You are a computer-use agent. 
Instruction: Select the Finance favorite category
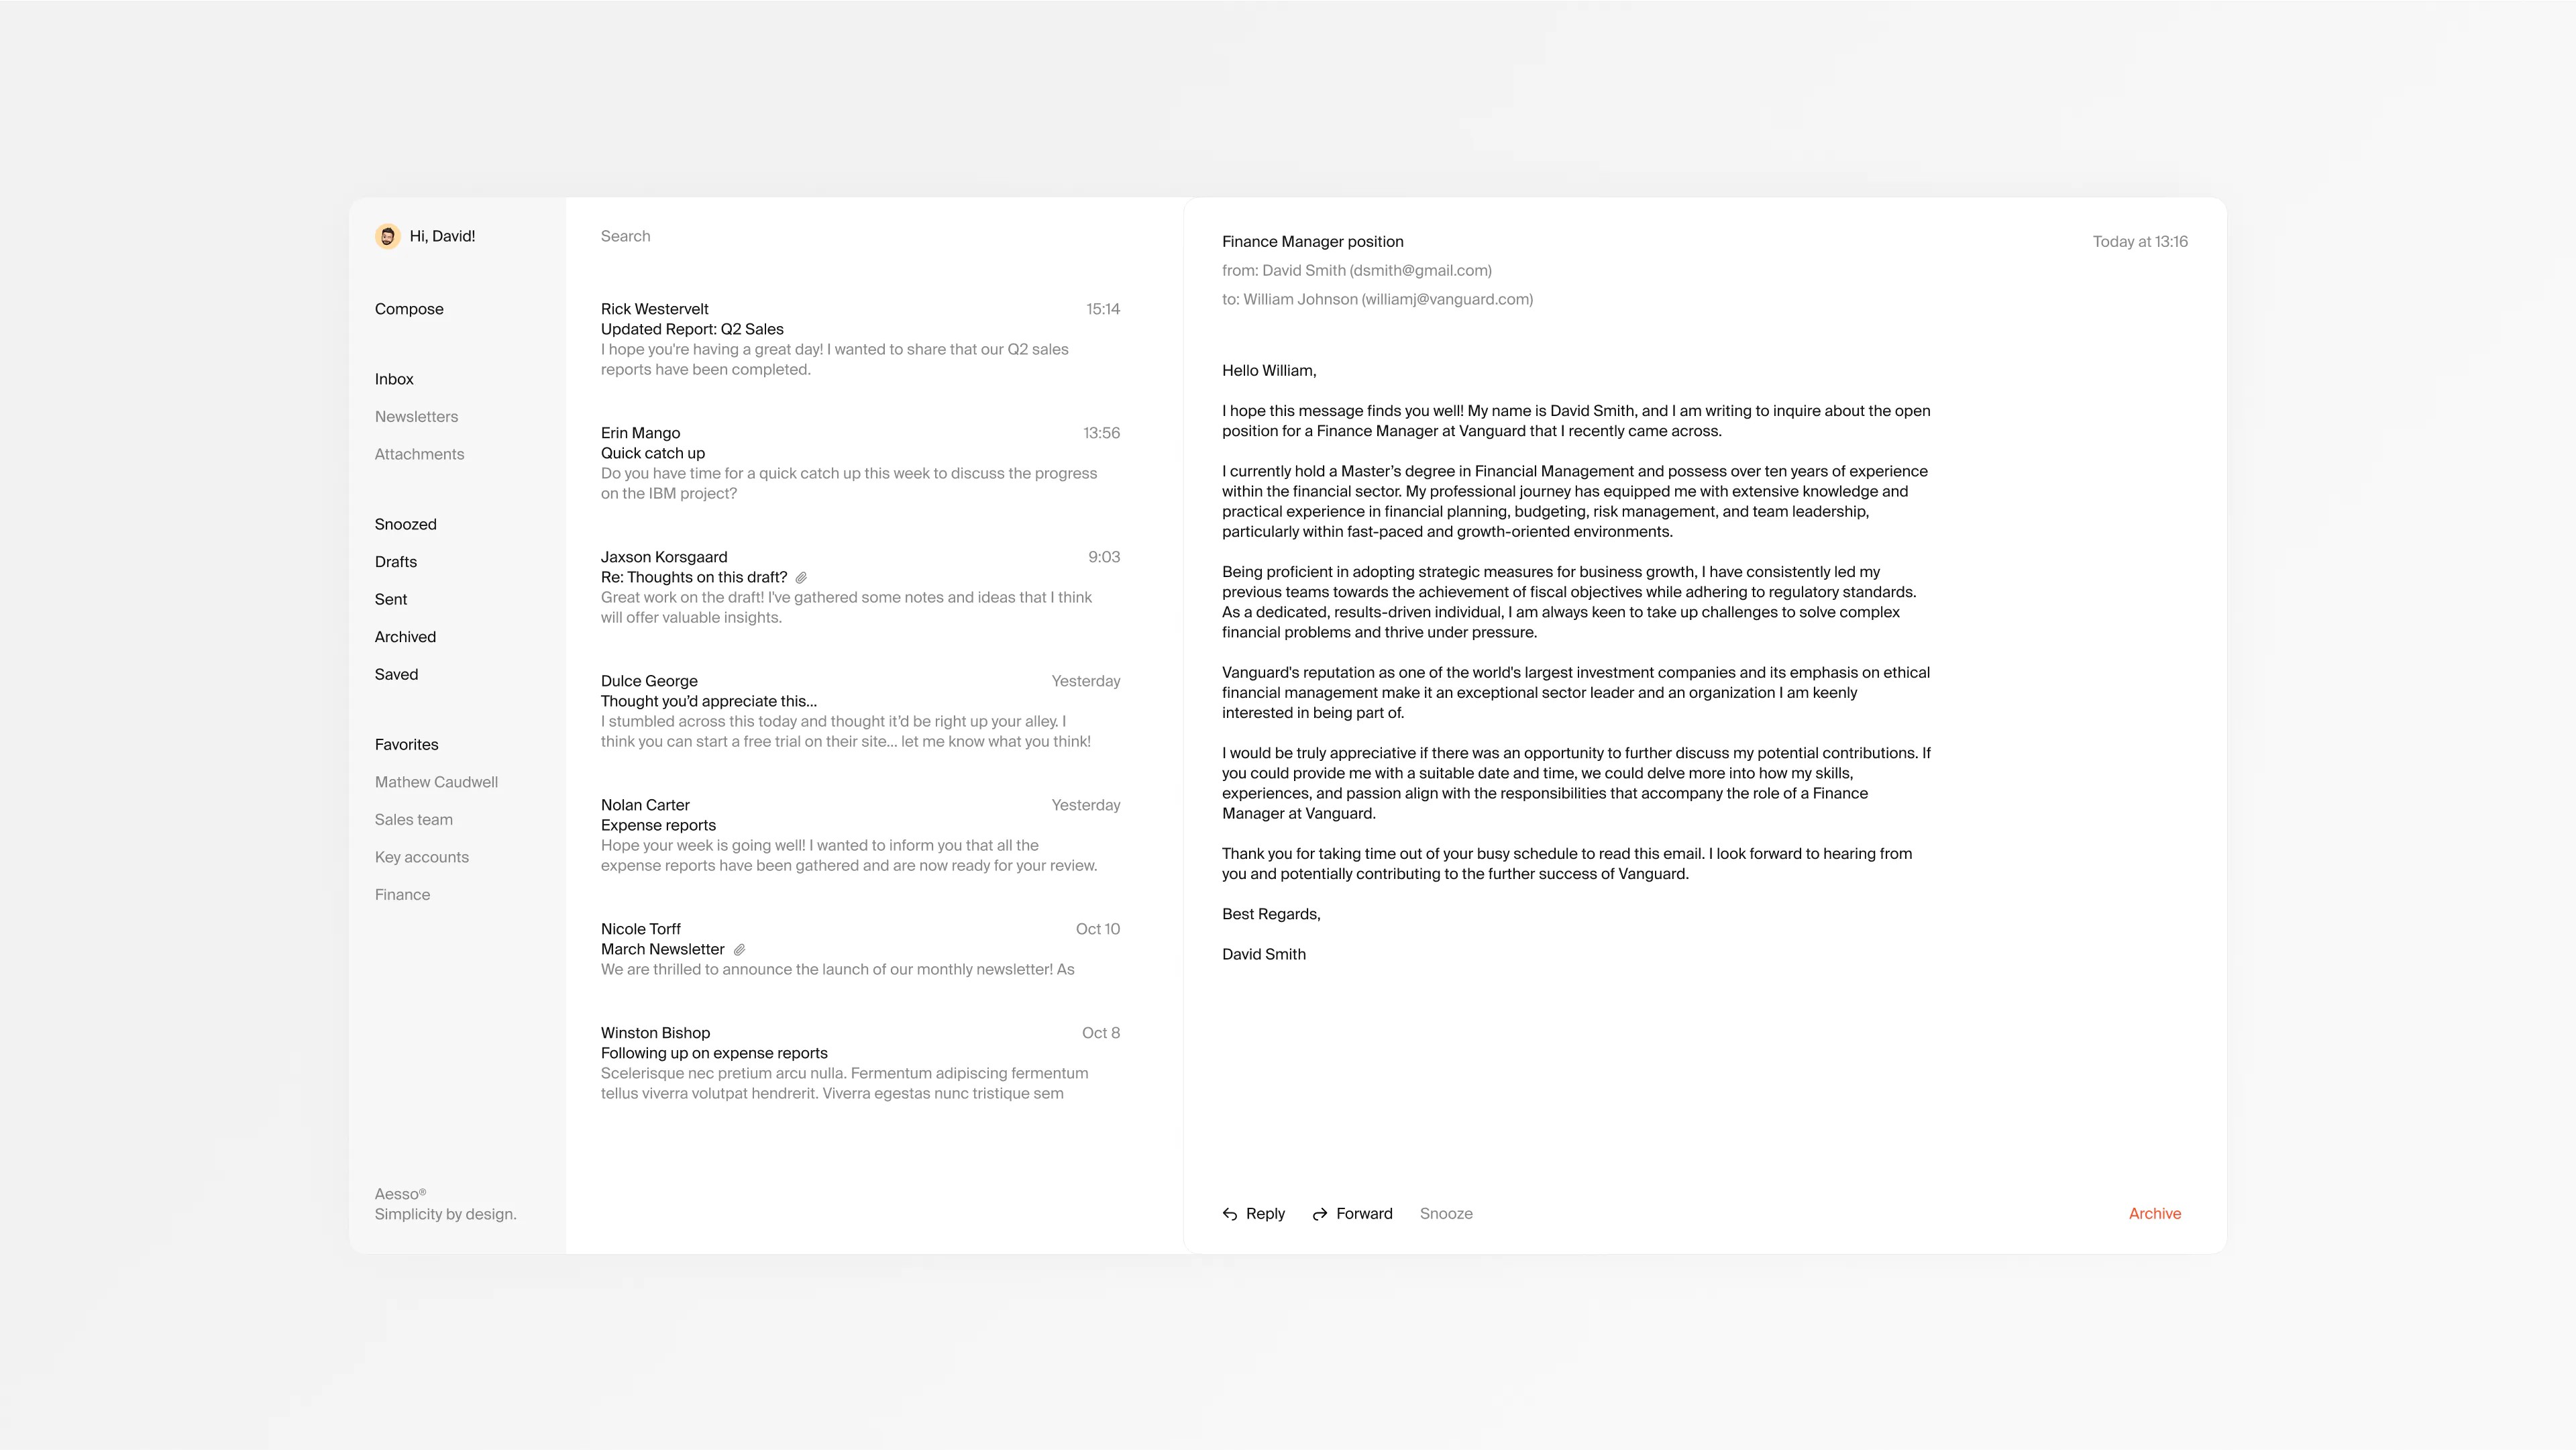point(402,894)
